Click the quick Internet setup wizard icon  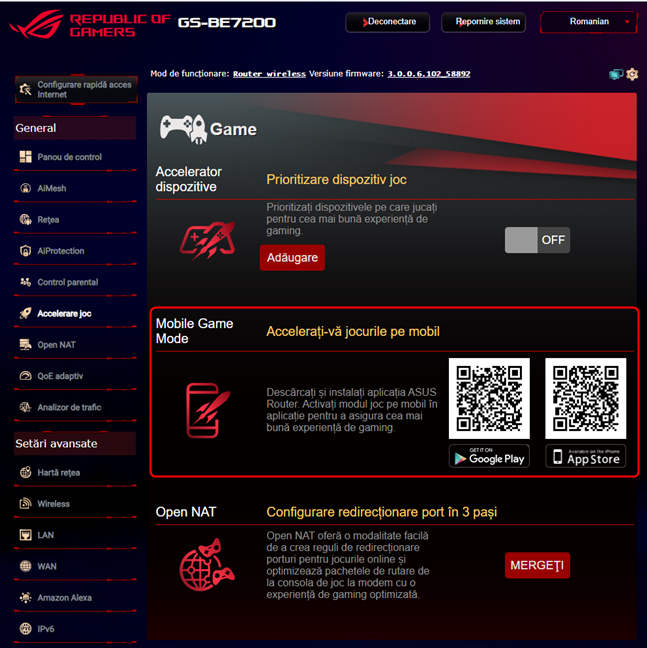[x=26, y=89]
